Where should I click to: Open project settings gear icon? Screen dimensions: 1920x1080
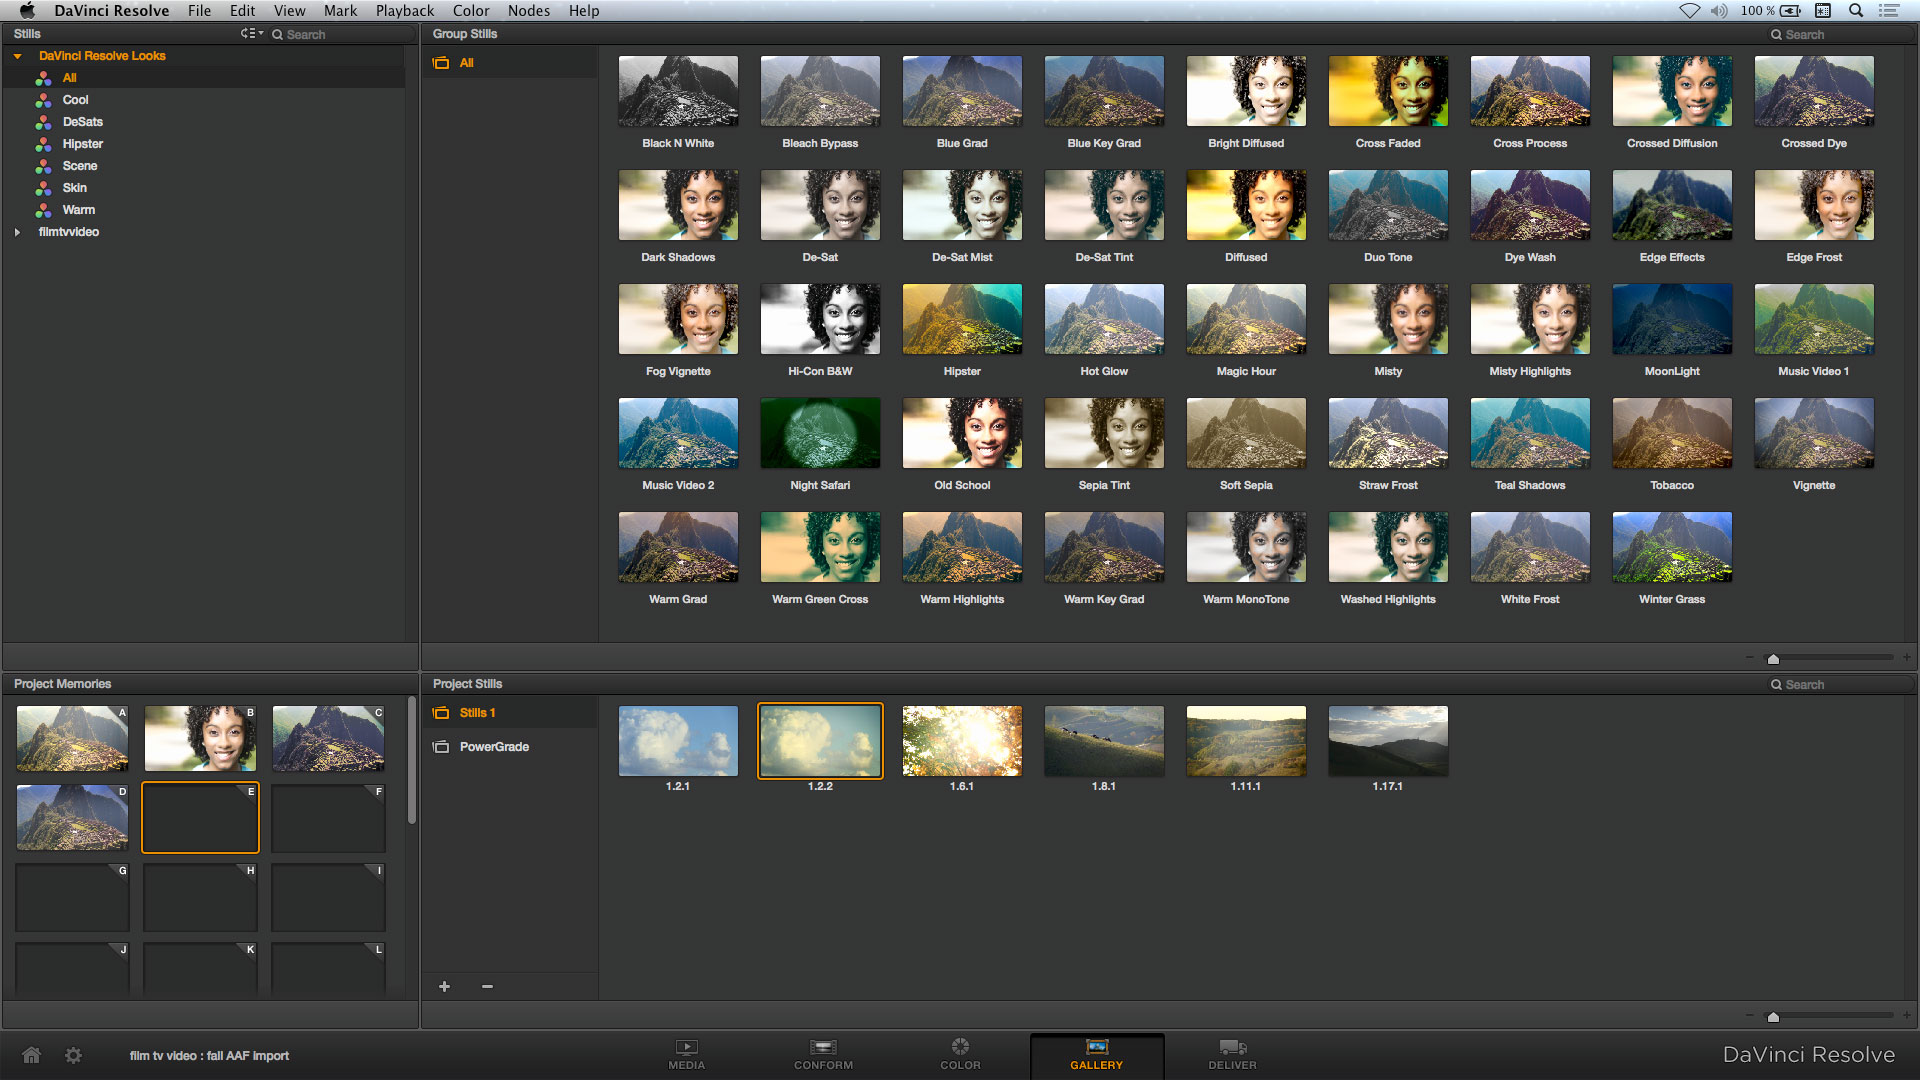74,1055
